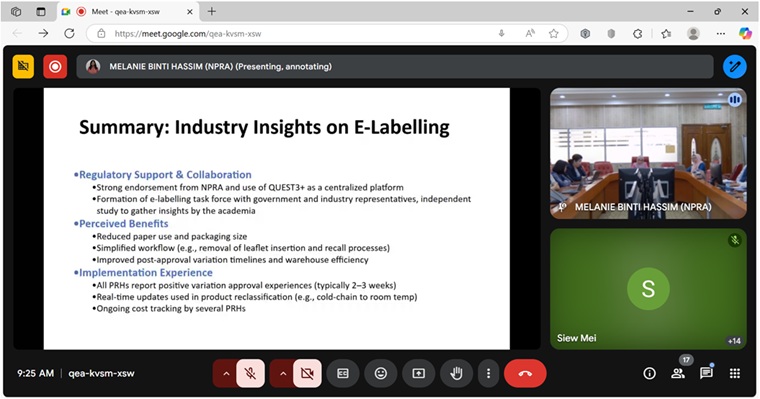Start presenting your screen
The image size is (760, 399).
coord(418,373)
